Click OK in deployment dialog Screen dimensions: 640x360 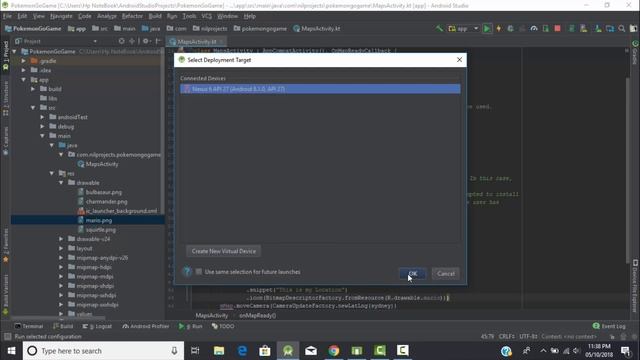[413, 274]
